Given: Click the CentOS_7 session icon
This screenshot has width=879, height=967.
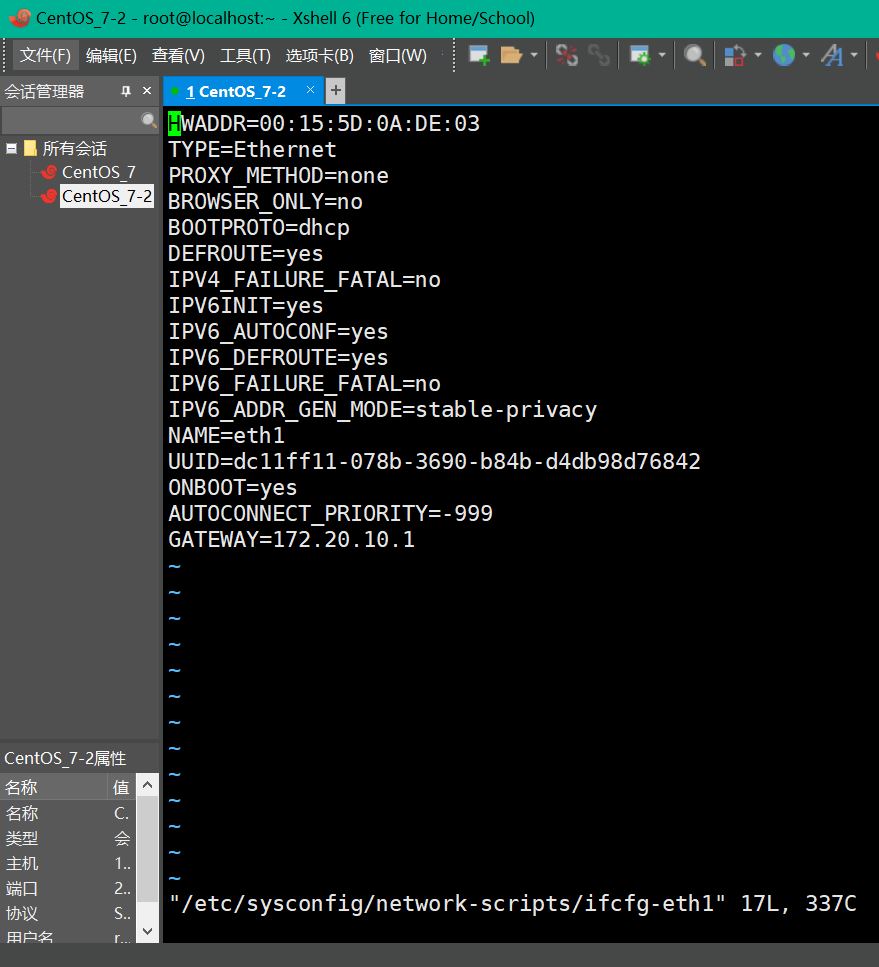Looking at the screenshot, I should pyautogui.click(x=49, y=172).
